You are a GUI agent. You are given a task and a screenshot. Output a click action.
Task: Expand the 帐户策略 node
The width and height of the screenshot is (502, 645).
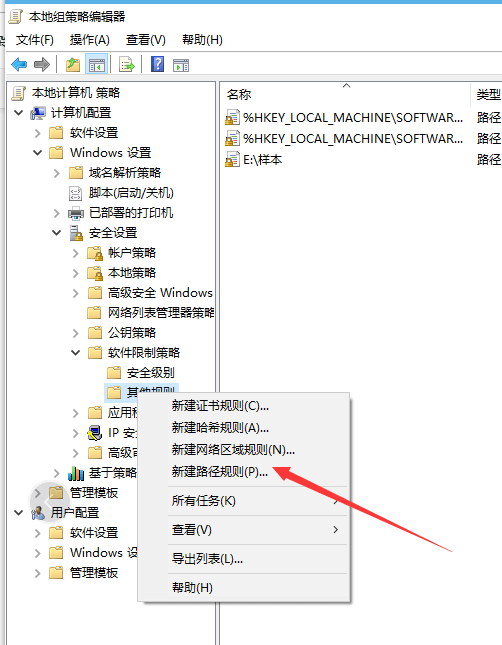point(76,253)
